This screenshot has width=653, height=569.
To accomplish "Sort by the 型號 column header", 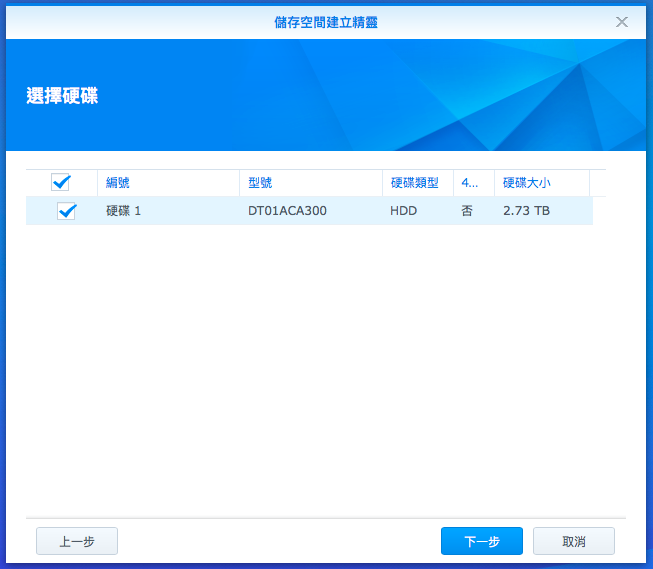I will click(x=260, y=183).
